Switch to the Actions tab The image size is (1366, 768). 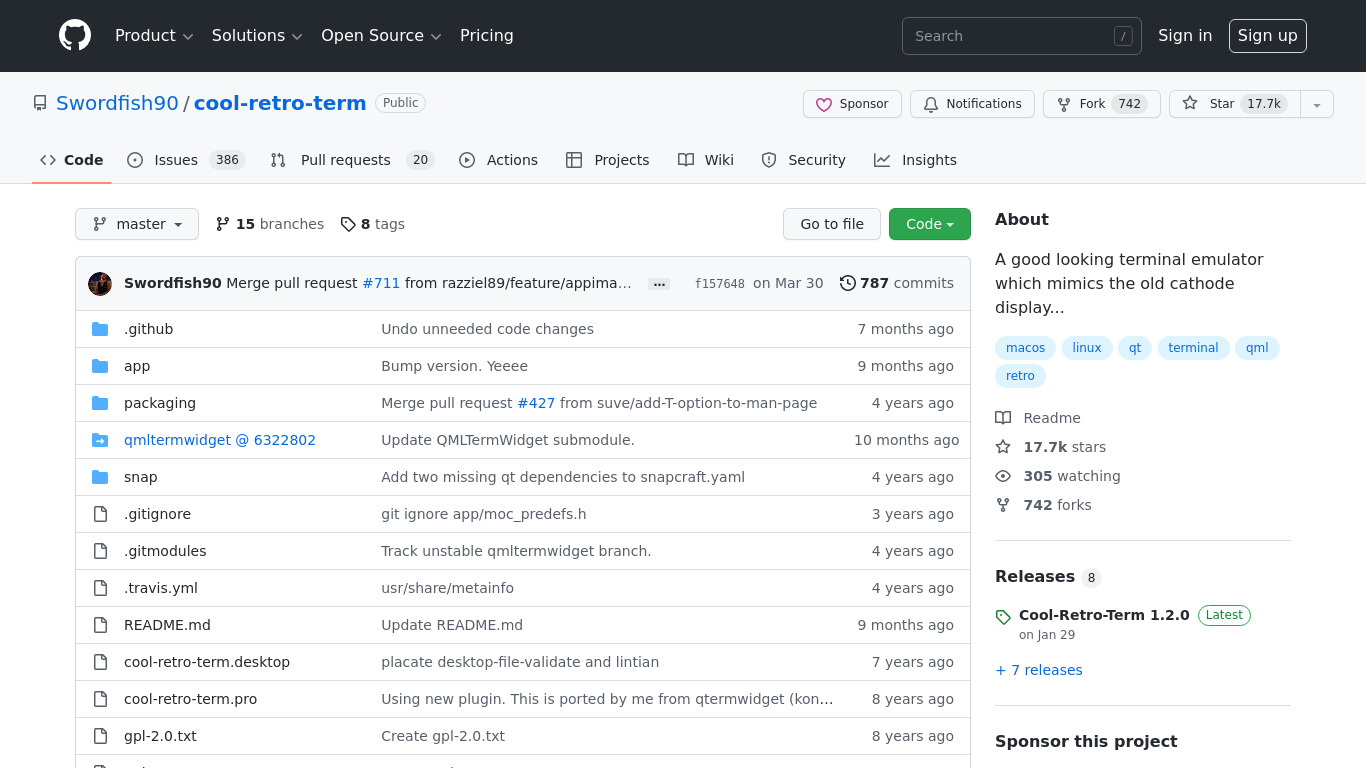coord(498,160)
